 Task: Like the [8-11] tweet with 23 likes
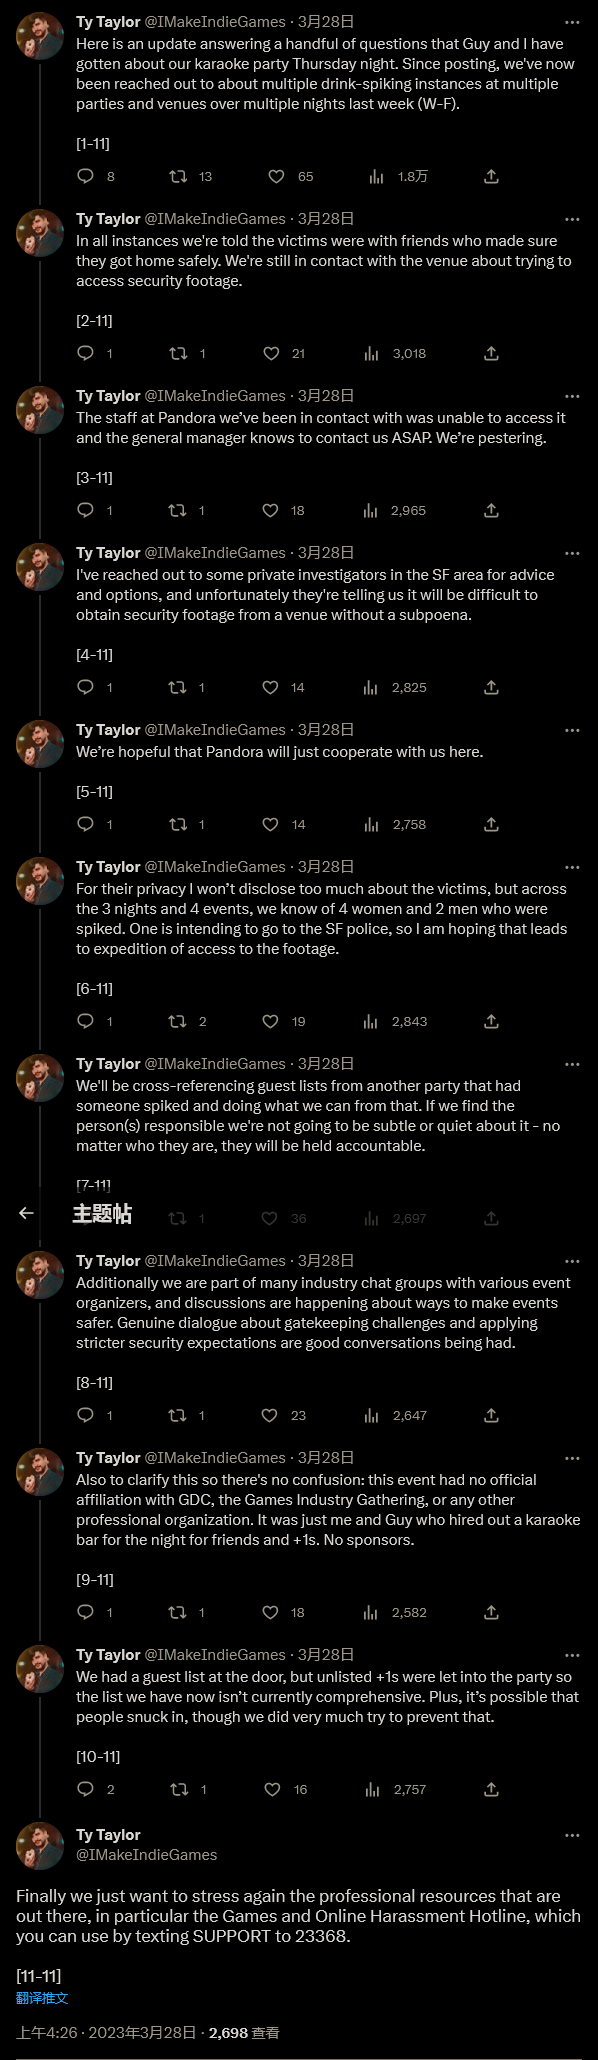(270, 1415)
